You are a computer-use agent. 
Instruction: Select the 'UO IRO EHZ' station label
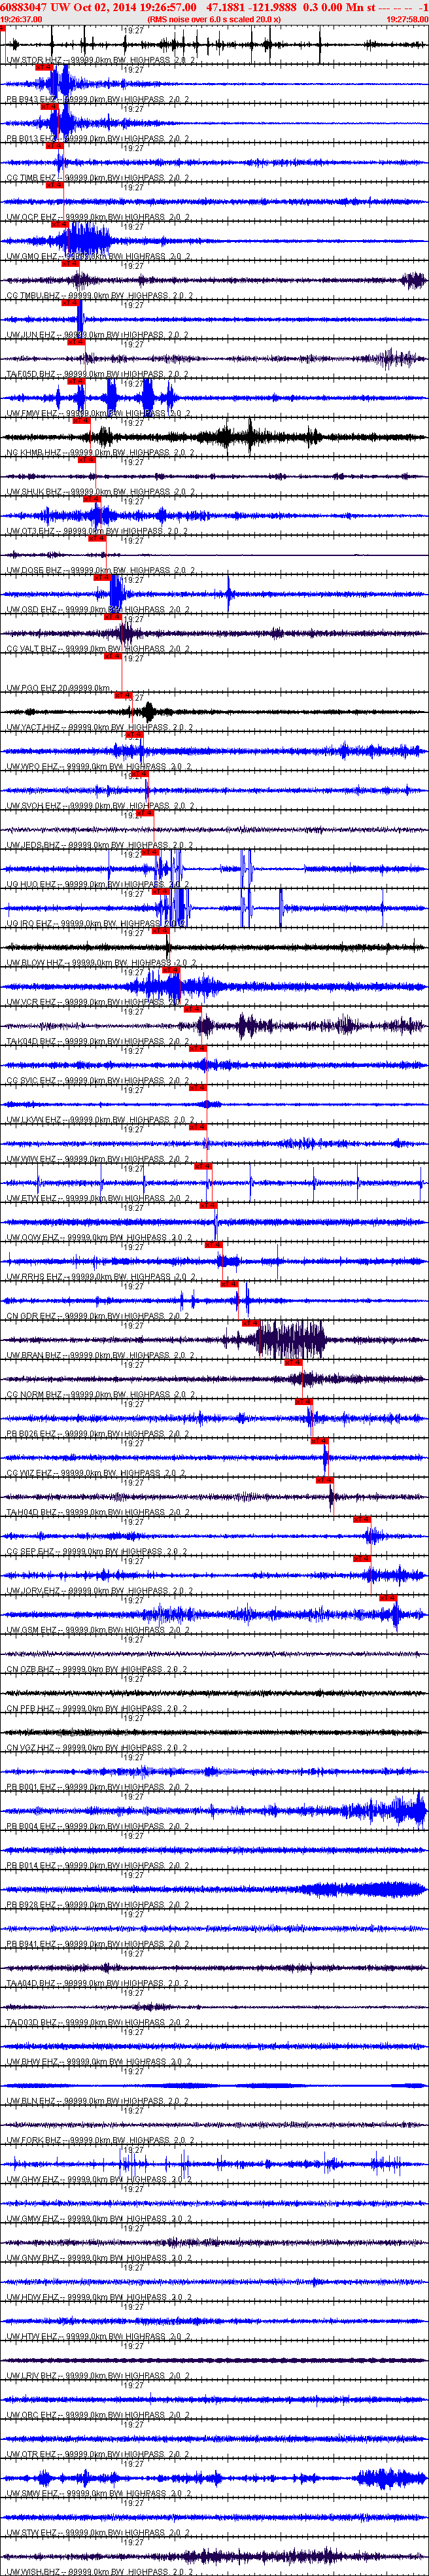coord(31,924)
